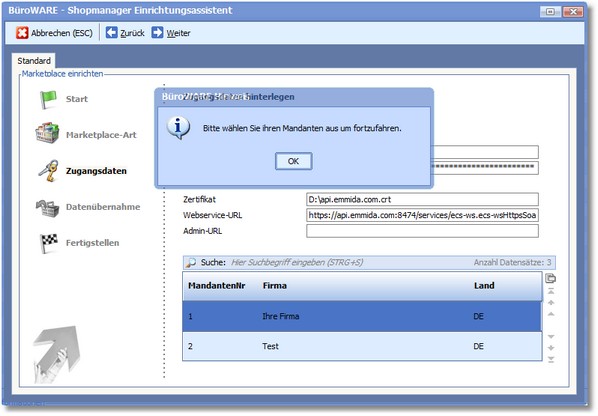
Task: Move one record up with small arrow
Action: [x=551, y=303]
